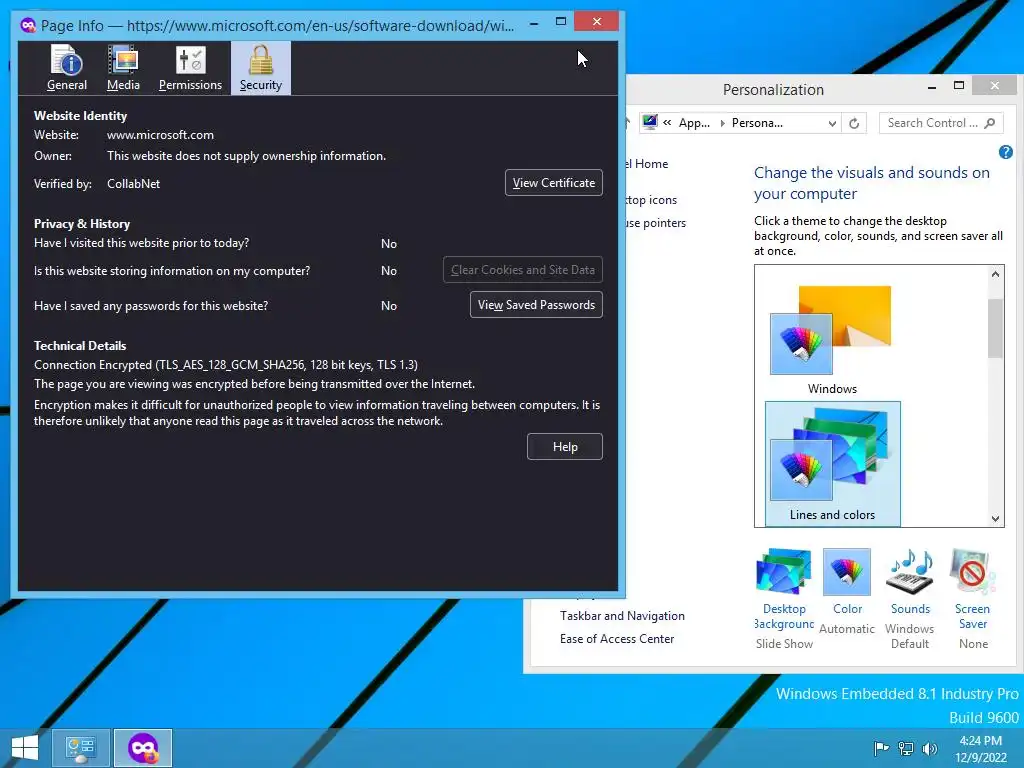Image resolution: width=1024 pixels, height=768 pixels.
Task: Click Clear Cookies and Site Data
Action: point(522,270)
